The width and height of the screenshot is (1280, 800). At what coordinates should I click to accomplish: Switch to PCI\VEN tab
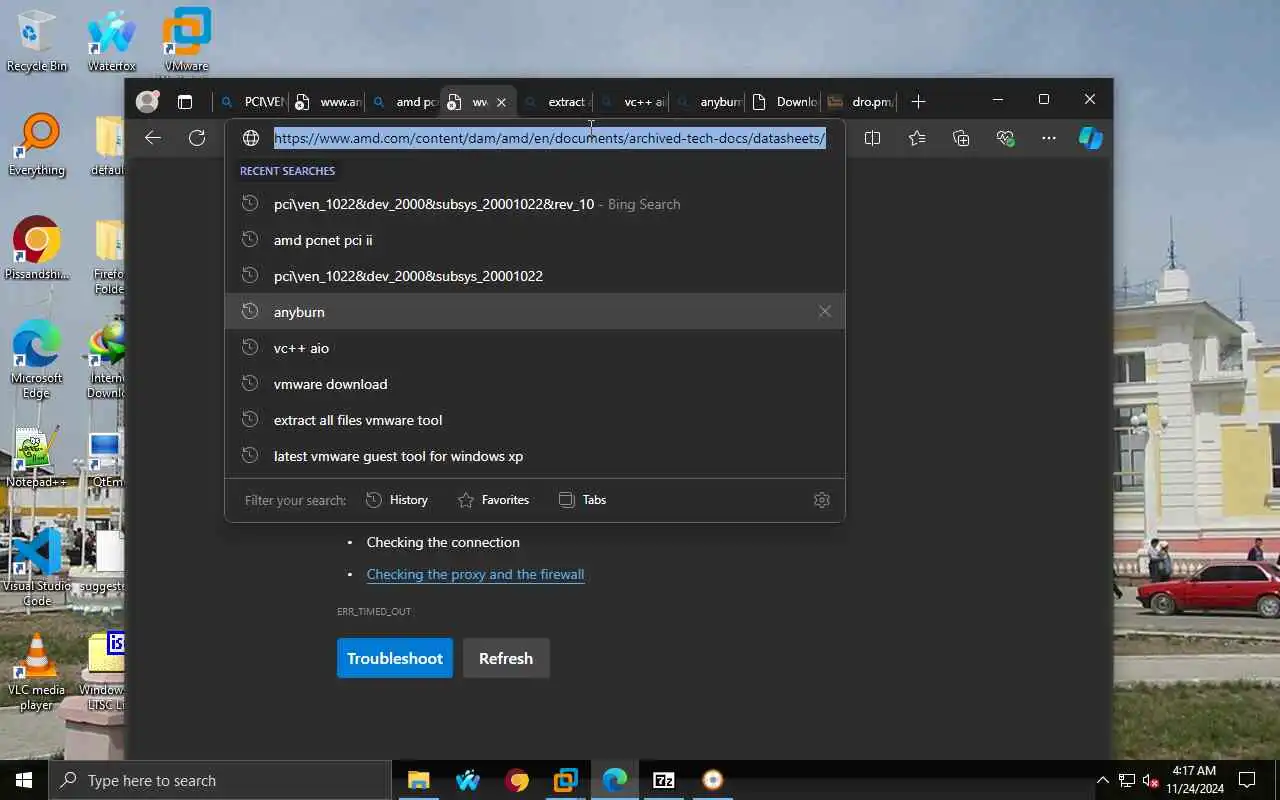tap(253, 102)
